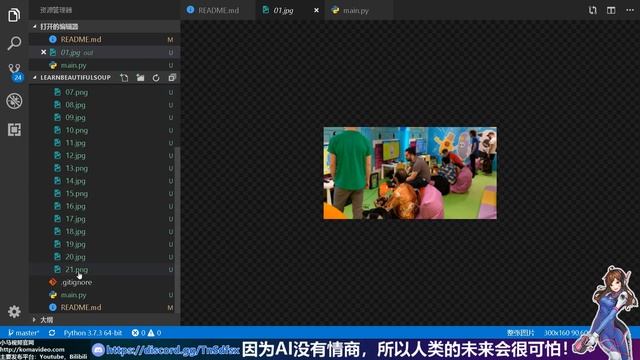640x360 pixels.
Task: Open file 09.jpg in explorer
Action: coord(102,118)
